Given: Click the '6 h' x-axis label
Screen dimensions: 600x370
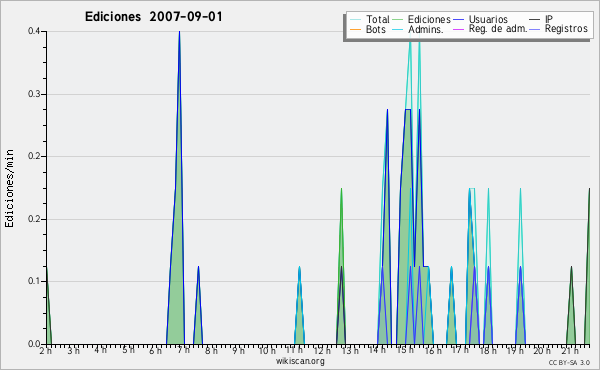Looking at the screenshot, I should click(x=155, y=350).
